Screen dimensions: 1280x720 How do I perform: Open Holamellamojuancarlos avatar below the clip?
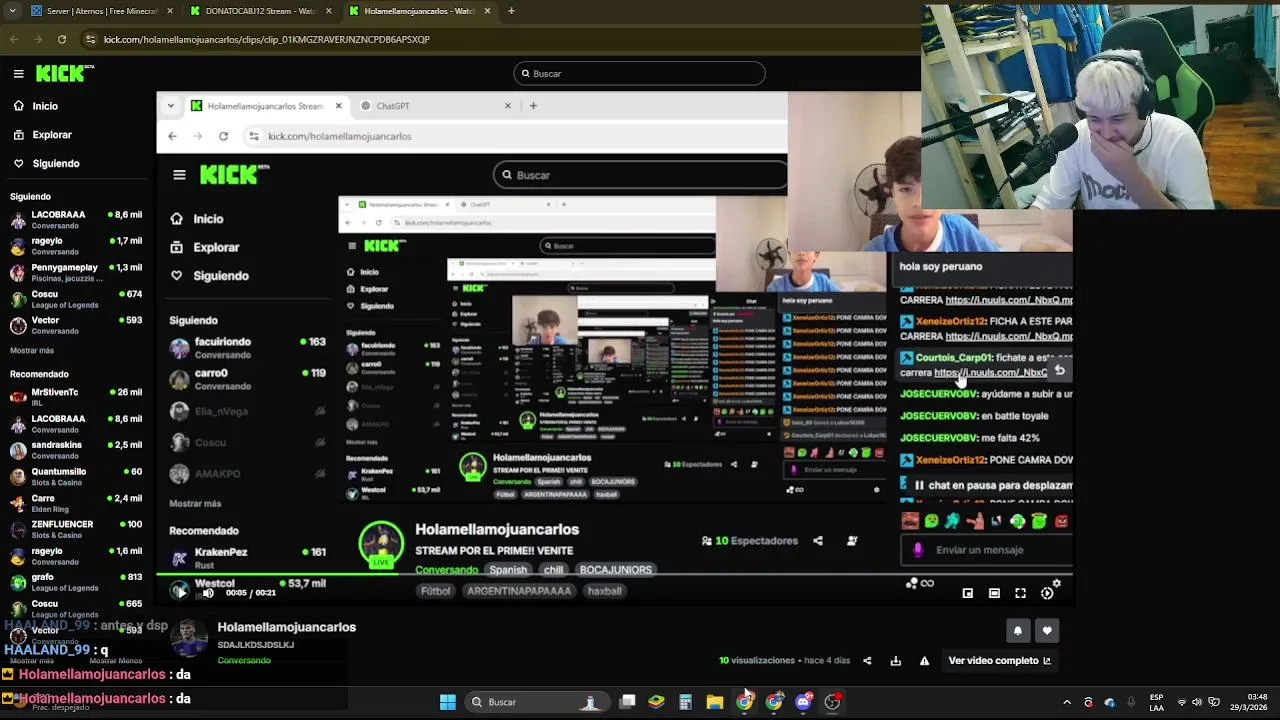pos(188,640)
